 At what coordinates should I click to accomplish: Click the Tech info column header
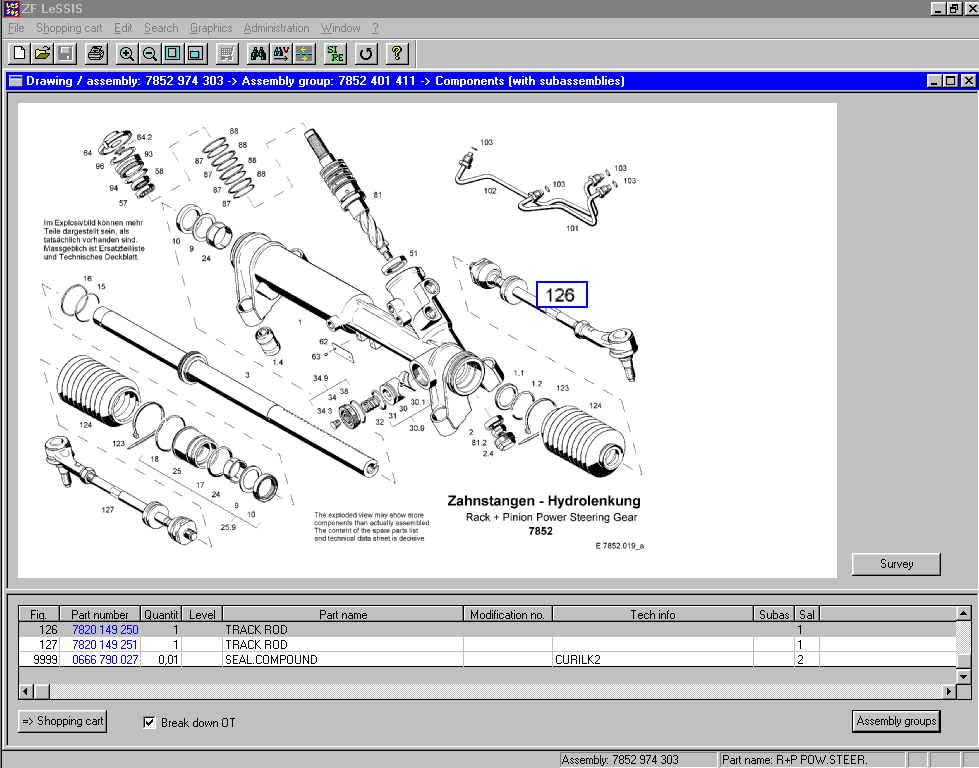pos(652,614)
